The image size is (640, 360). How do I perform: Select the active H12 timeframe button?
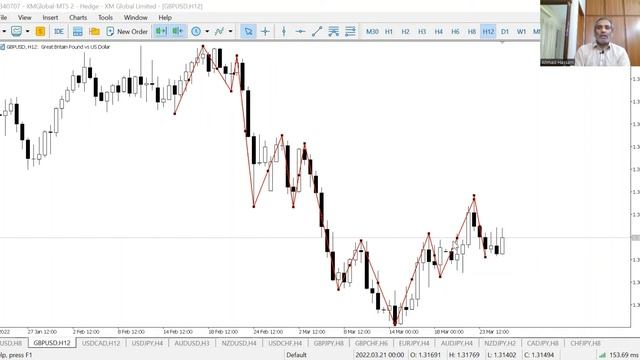click(489, 31)
